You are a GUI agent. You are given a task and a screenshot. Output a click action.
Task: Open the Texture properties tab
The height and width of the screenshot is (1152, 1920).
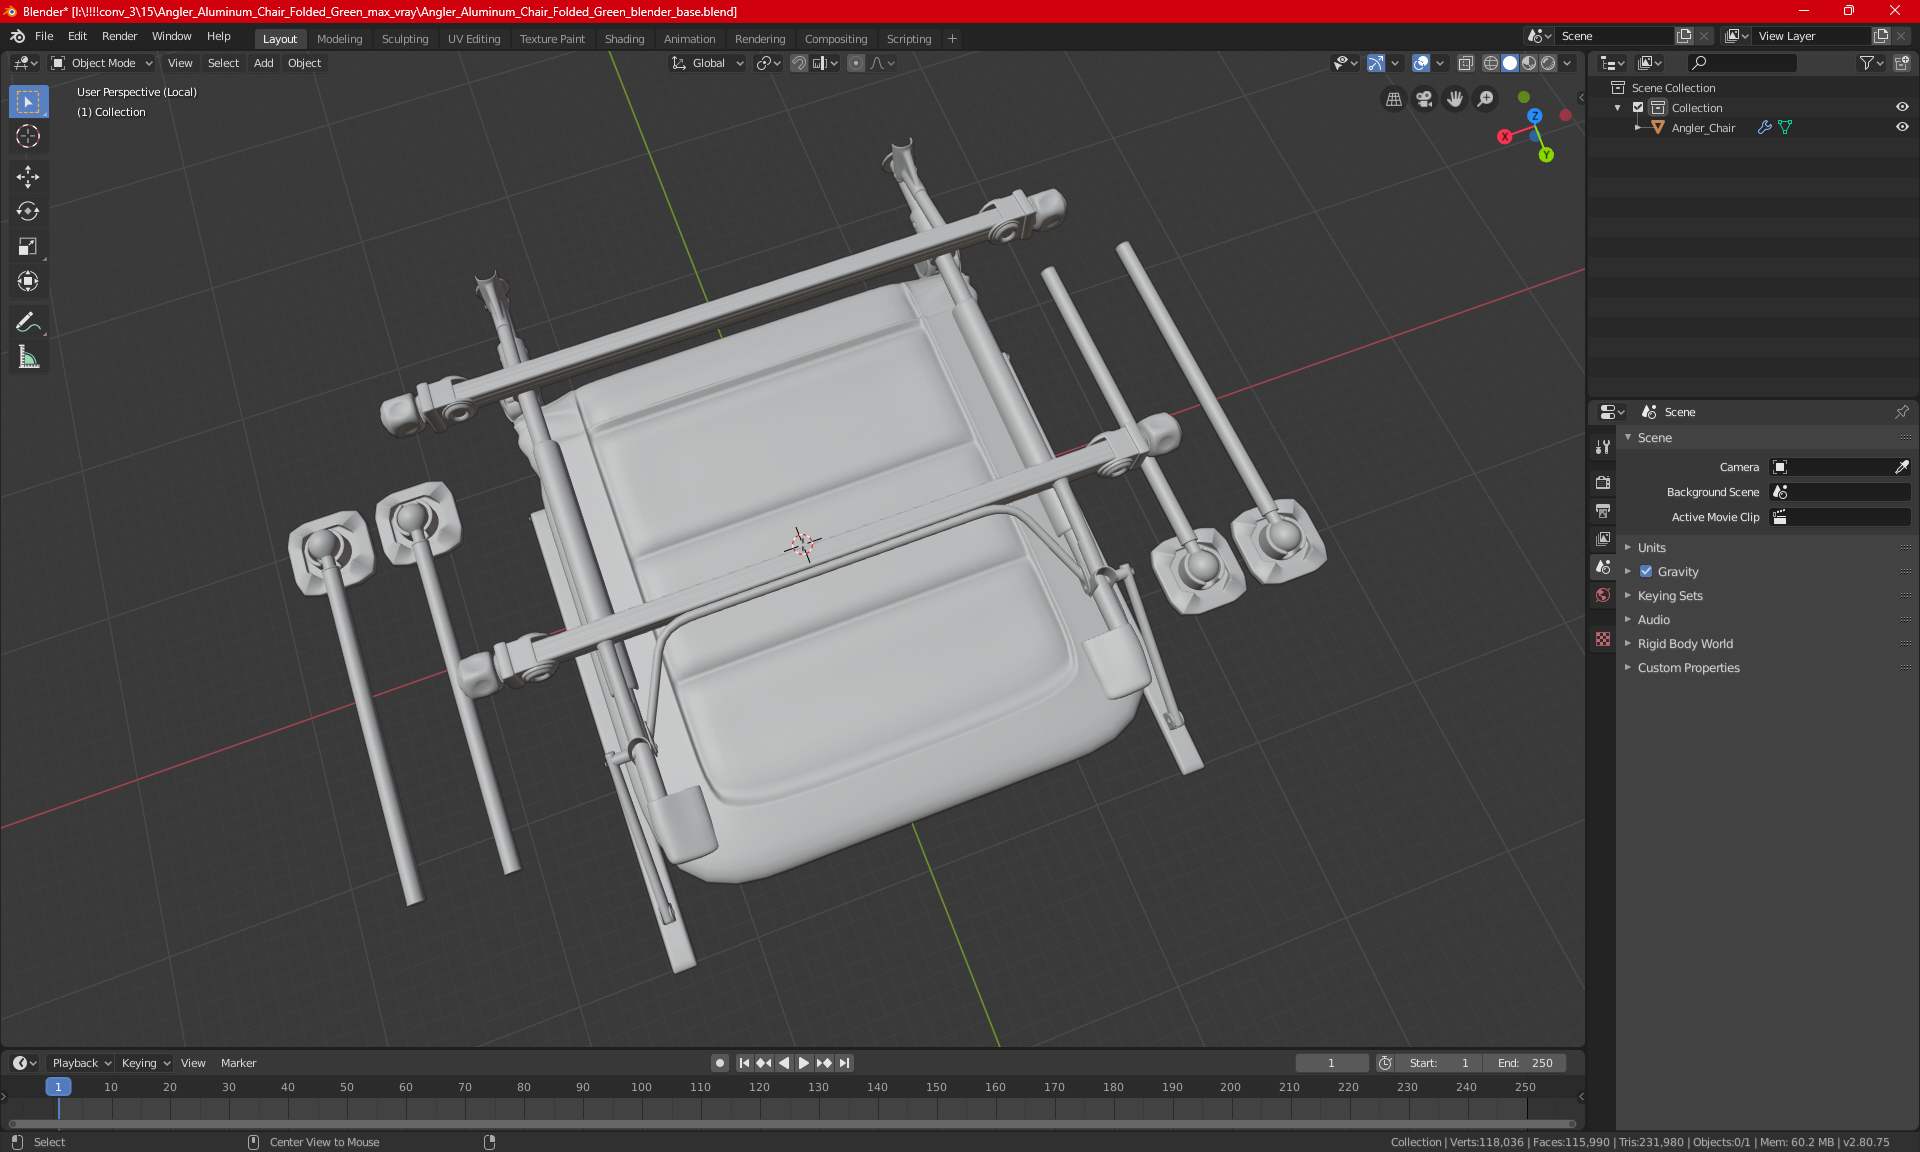pos(1603,639)
